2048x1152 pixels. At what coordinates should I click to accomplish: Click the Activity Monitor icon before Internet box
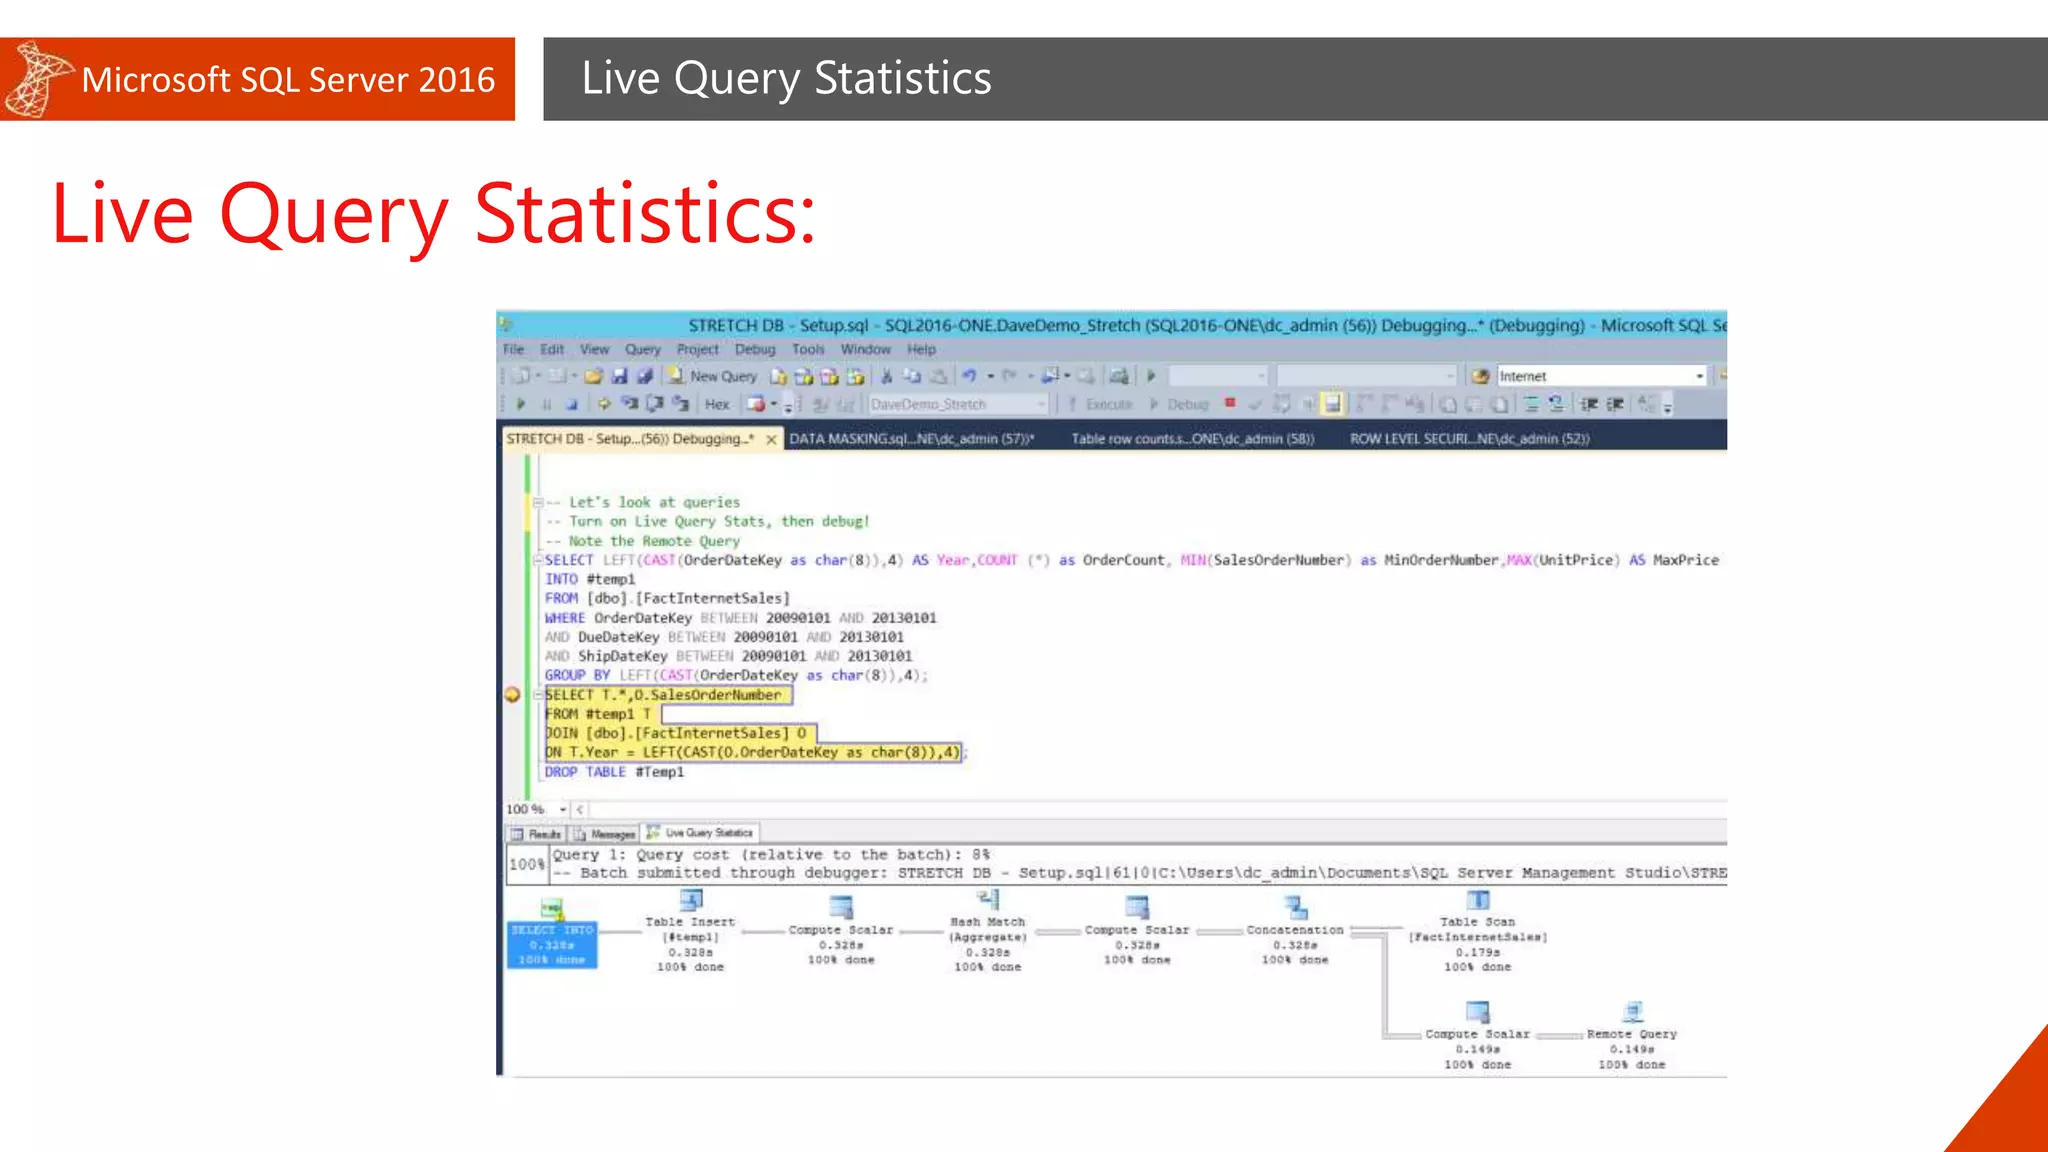(1480, 376)
